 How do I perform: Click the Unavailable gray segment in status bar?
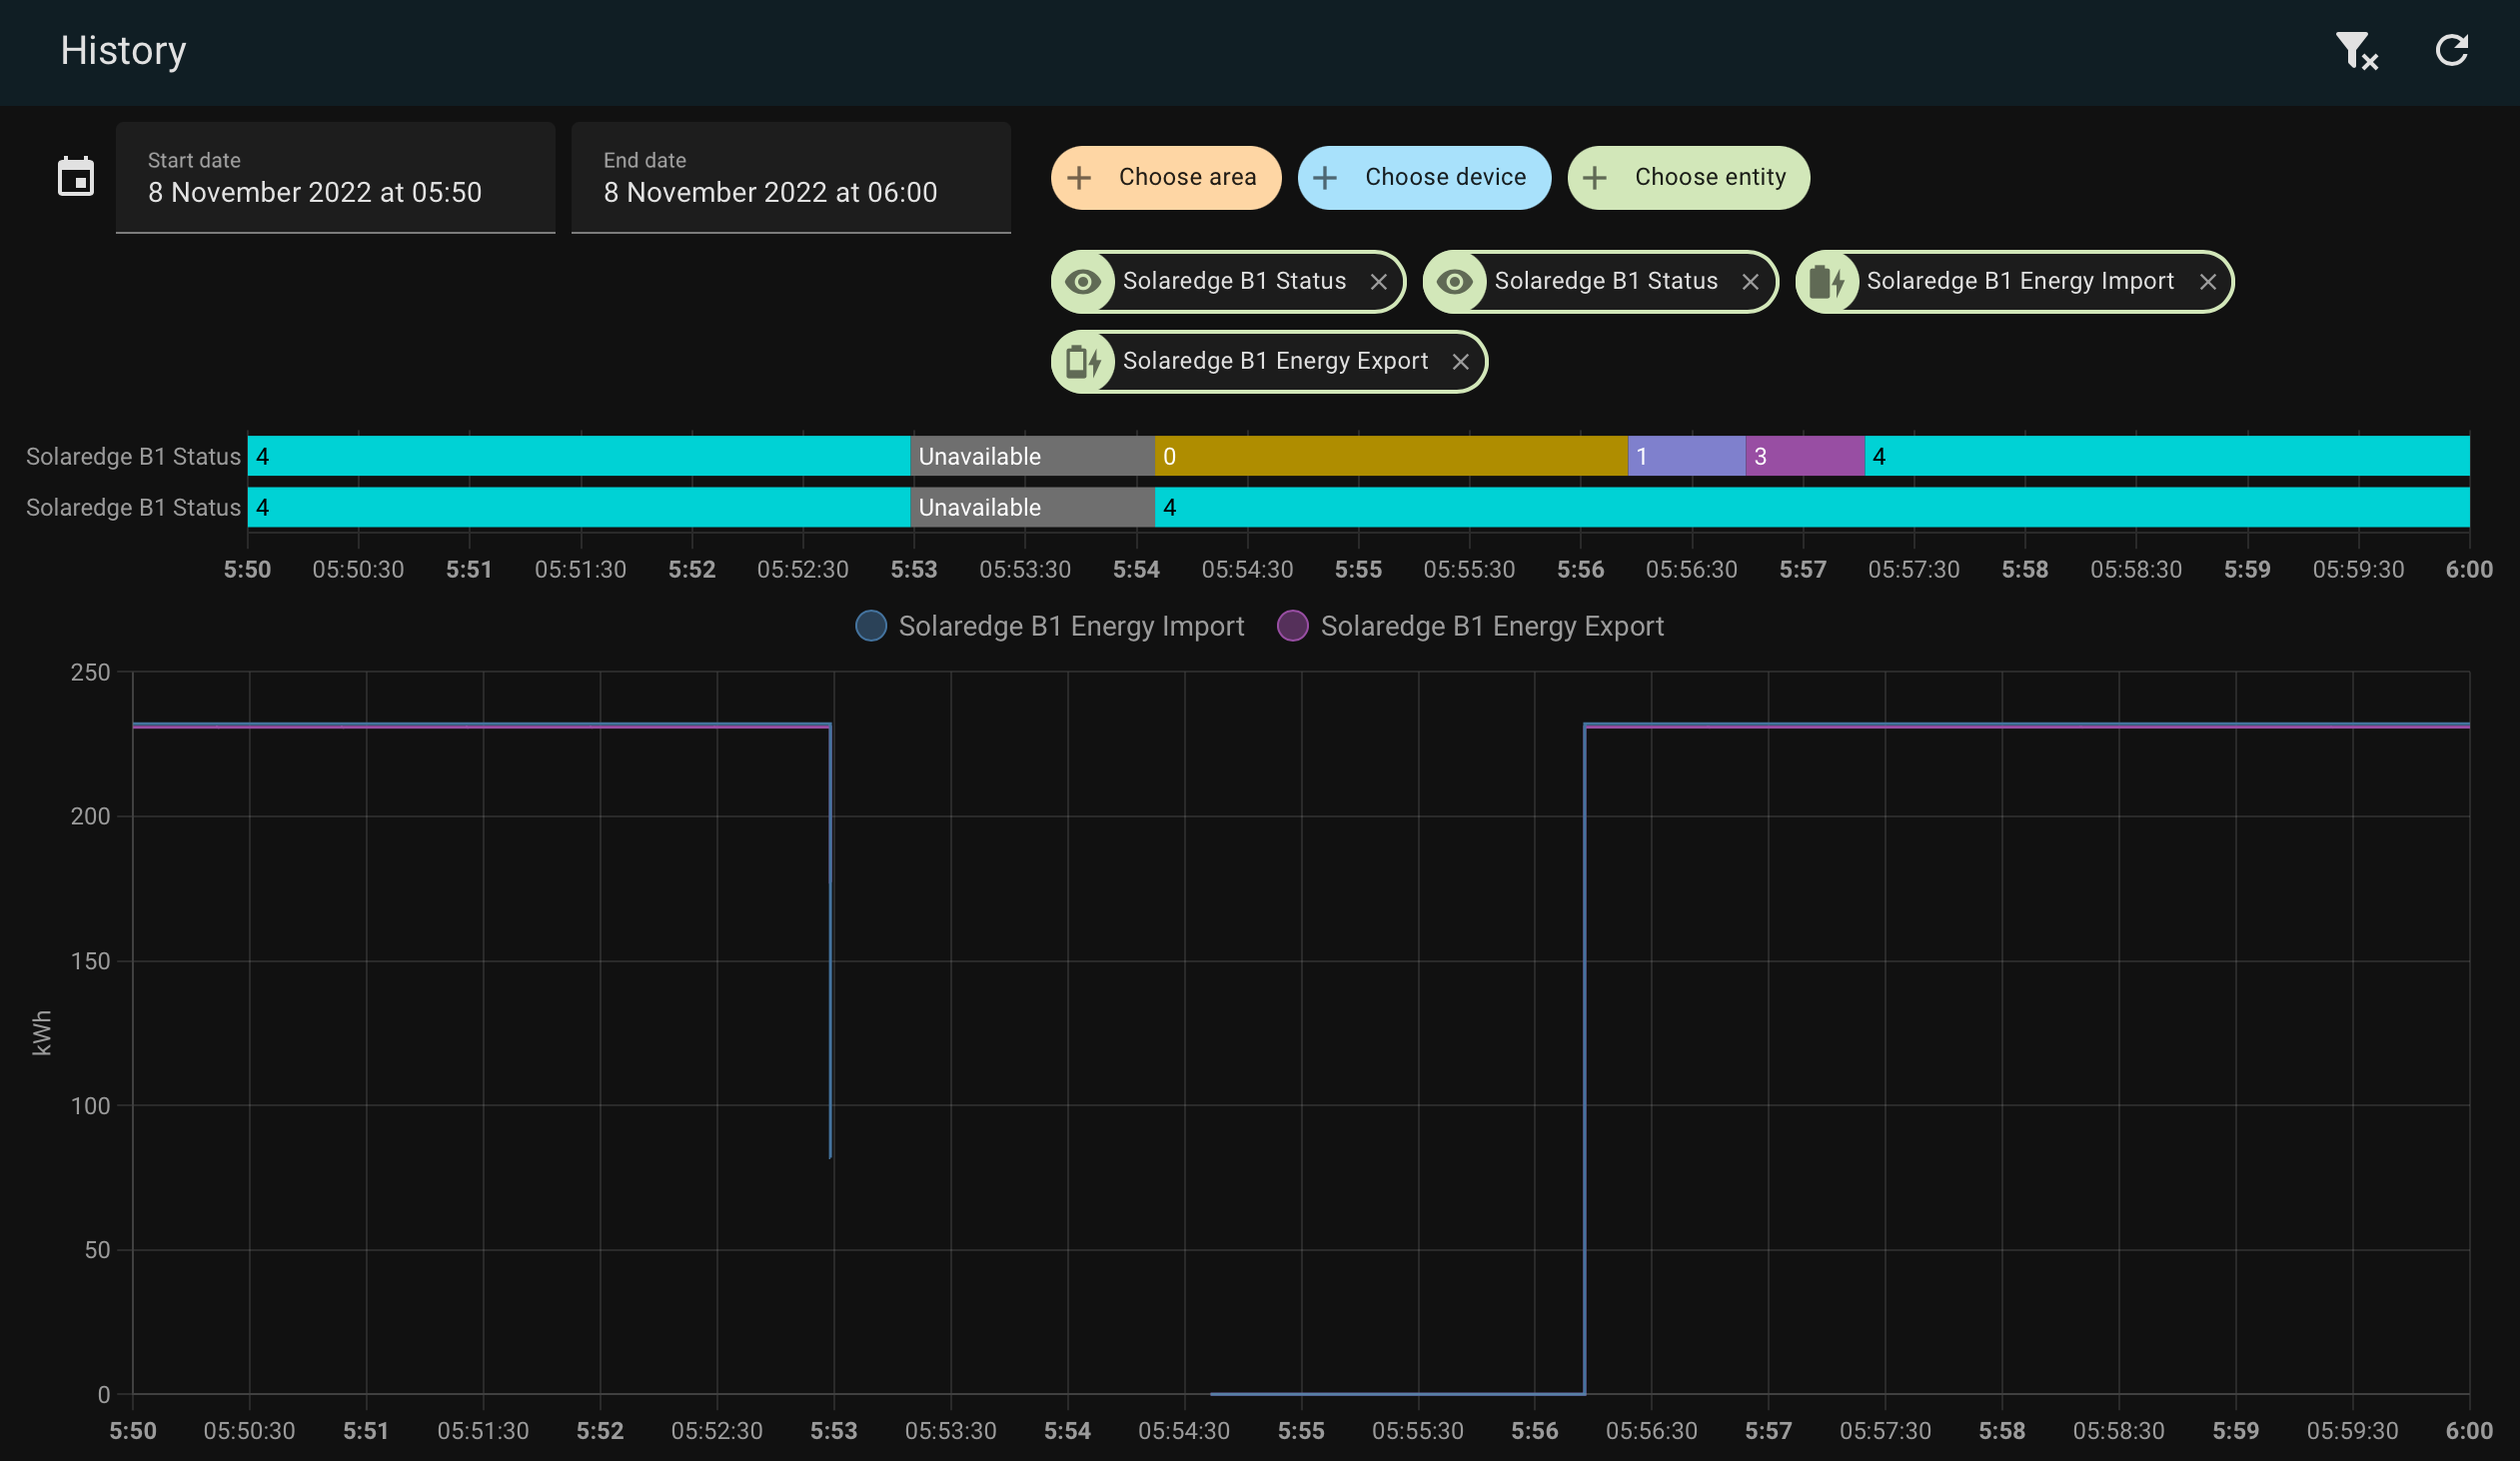pyautogui.click(x=1030, y=456)
